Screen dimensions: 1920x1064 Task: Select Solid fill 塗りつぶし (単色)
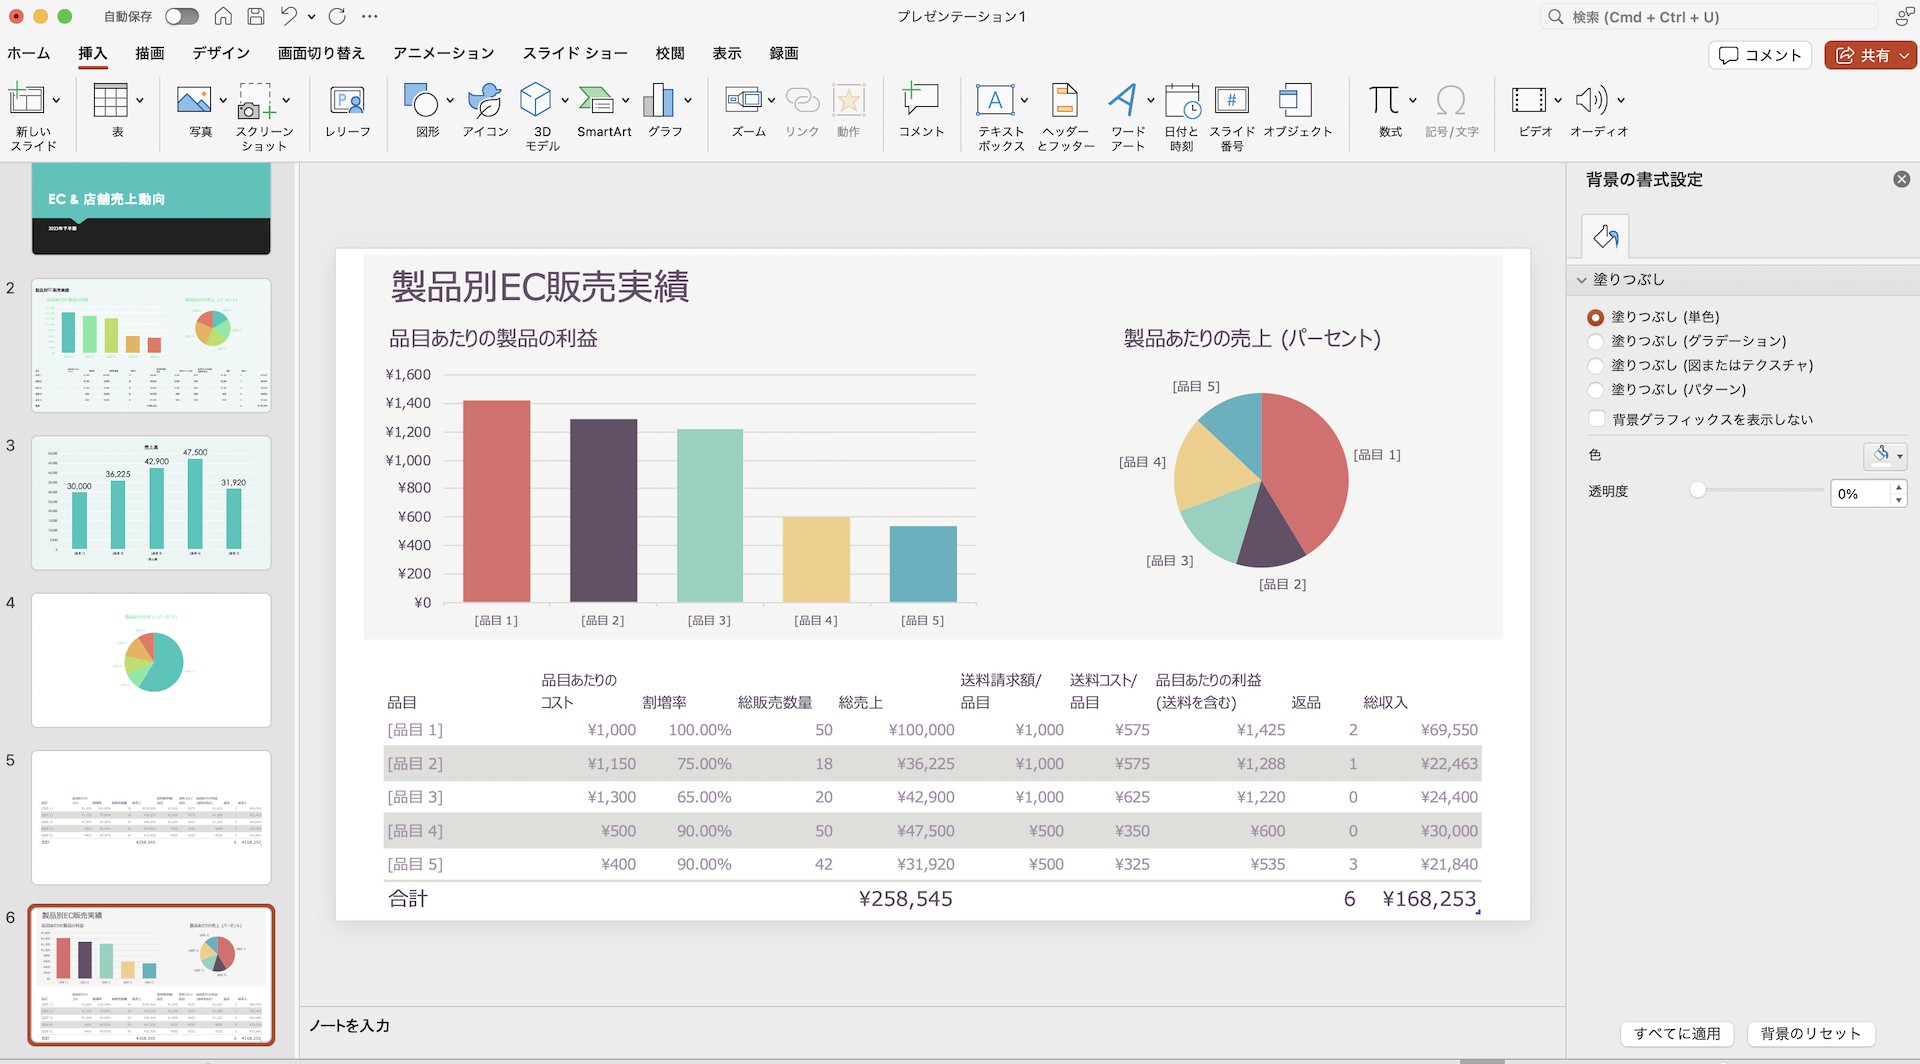click(1595, 317)
